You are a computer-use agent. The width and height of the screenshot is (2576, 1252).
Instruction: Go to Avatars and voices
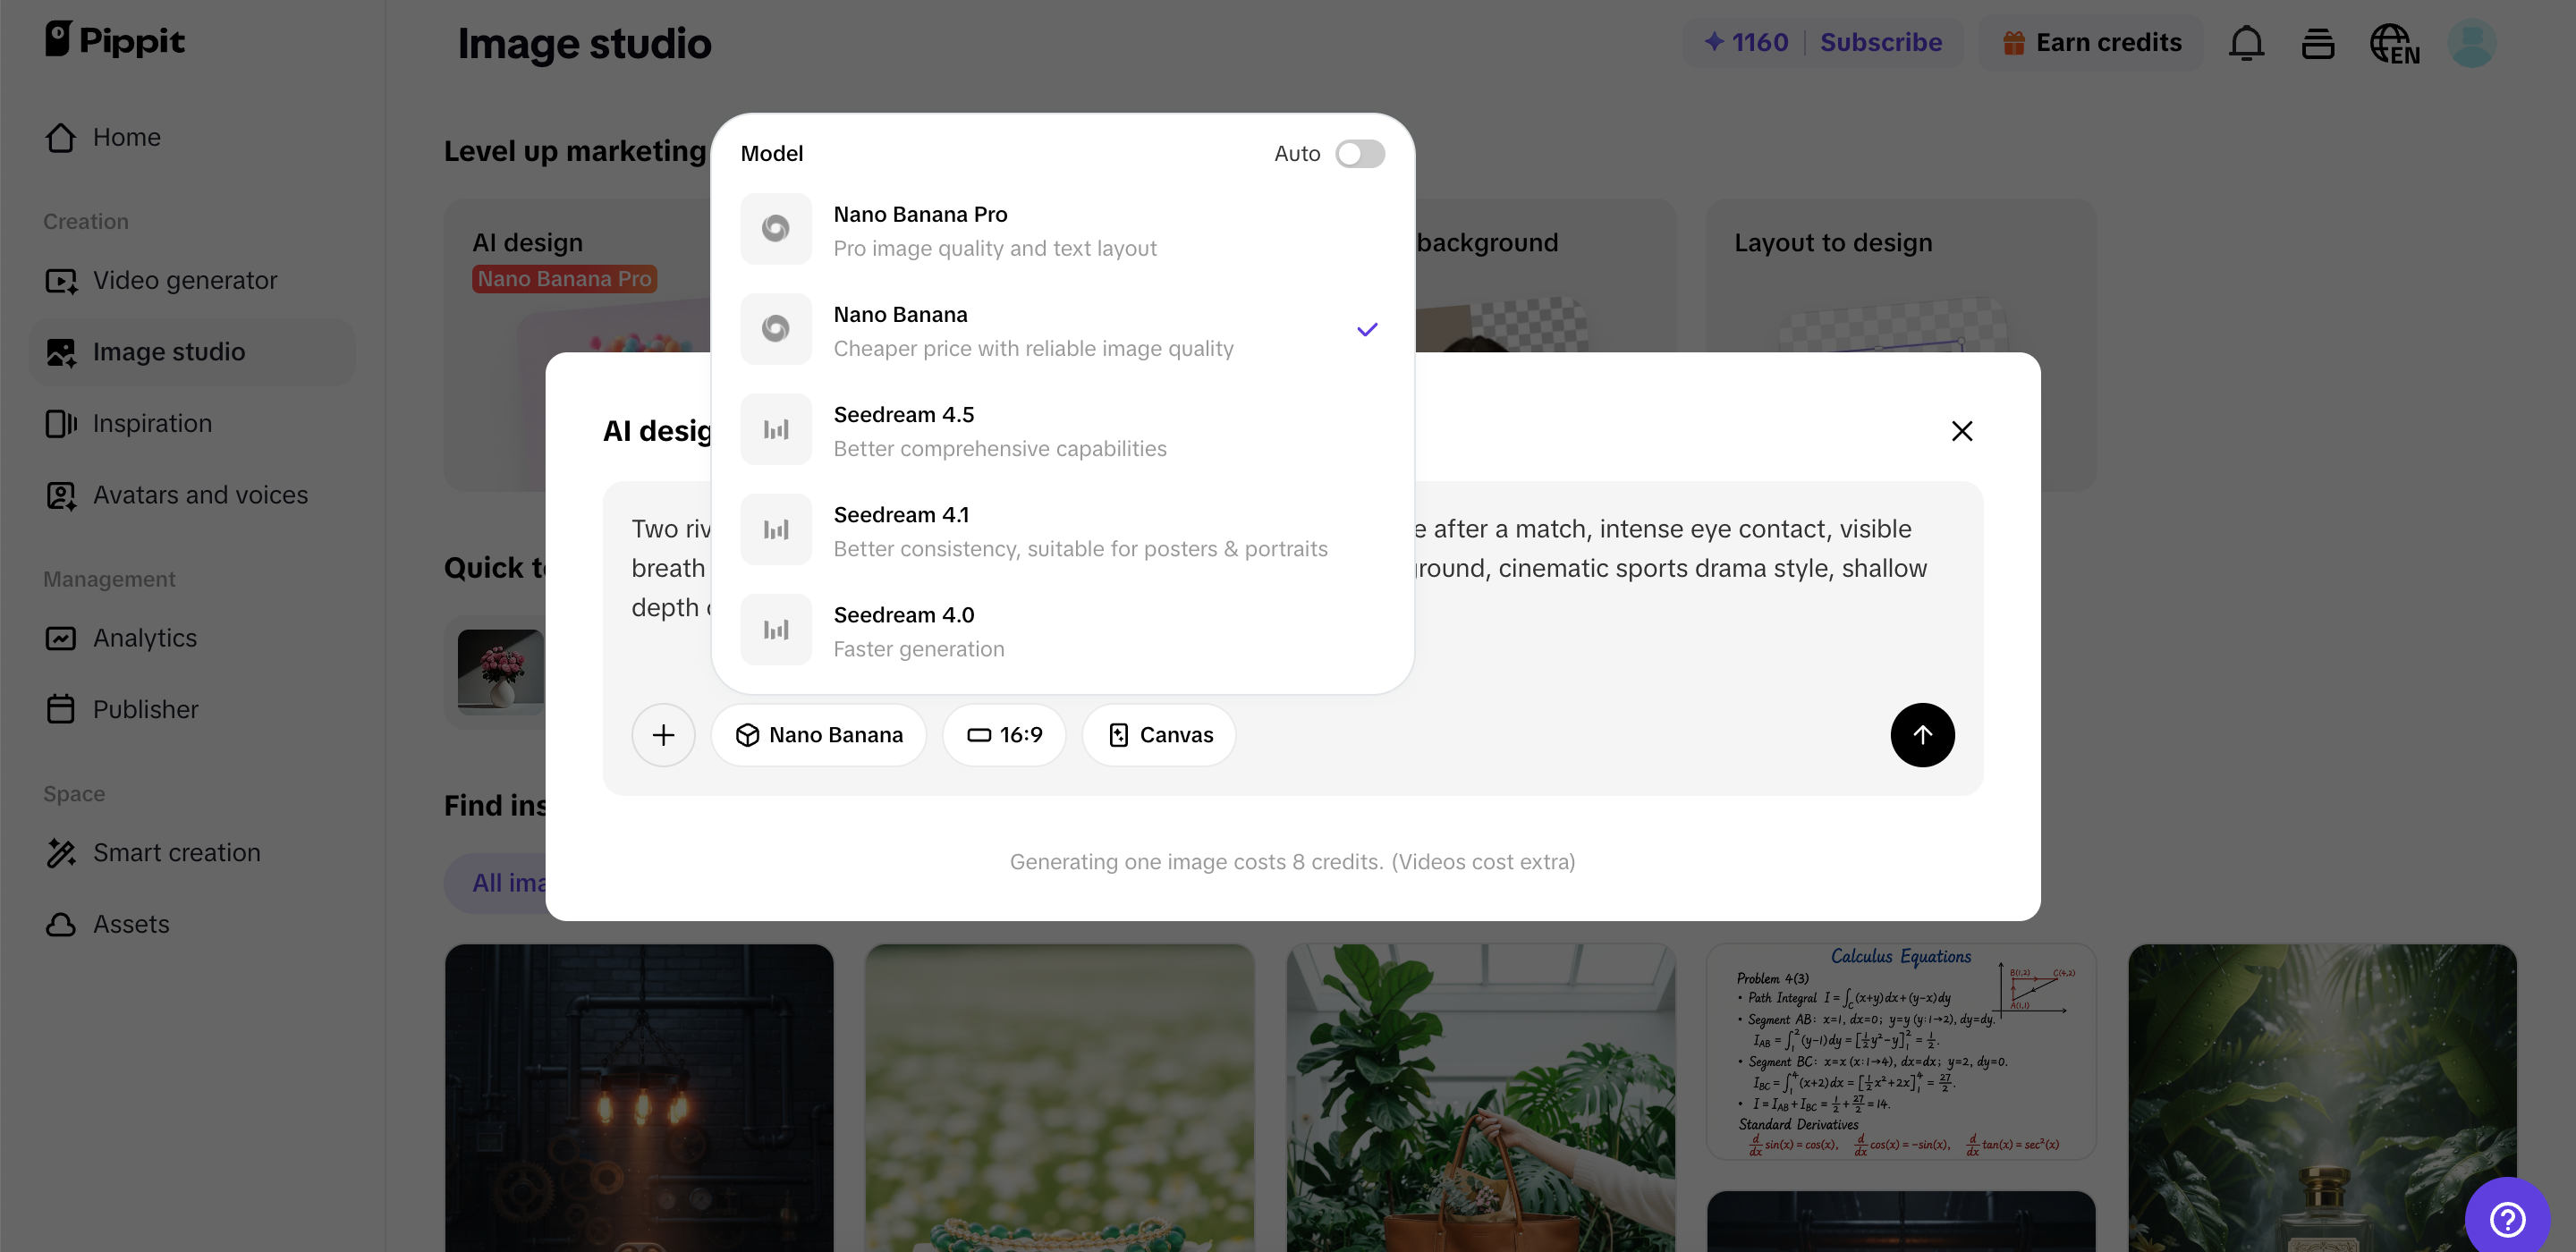(x=200, y=495)
